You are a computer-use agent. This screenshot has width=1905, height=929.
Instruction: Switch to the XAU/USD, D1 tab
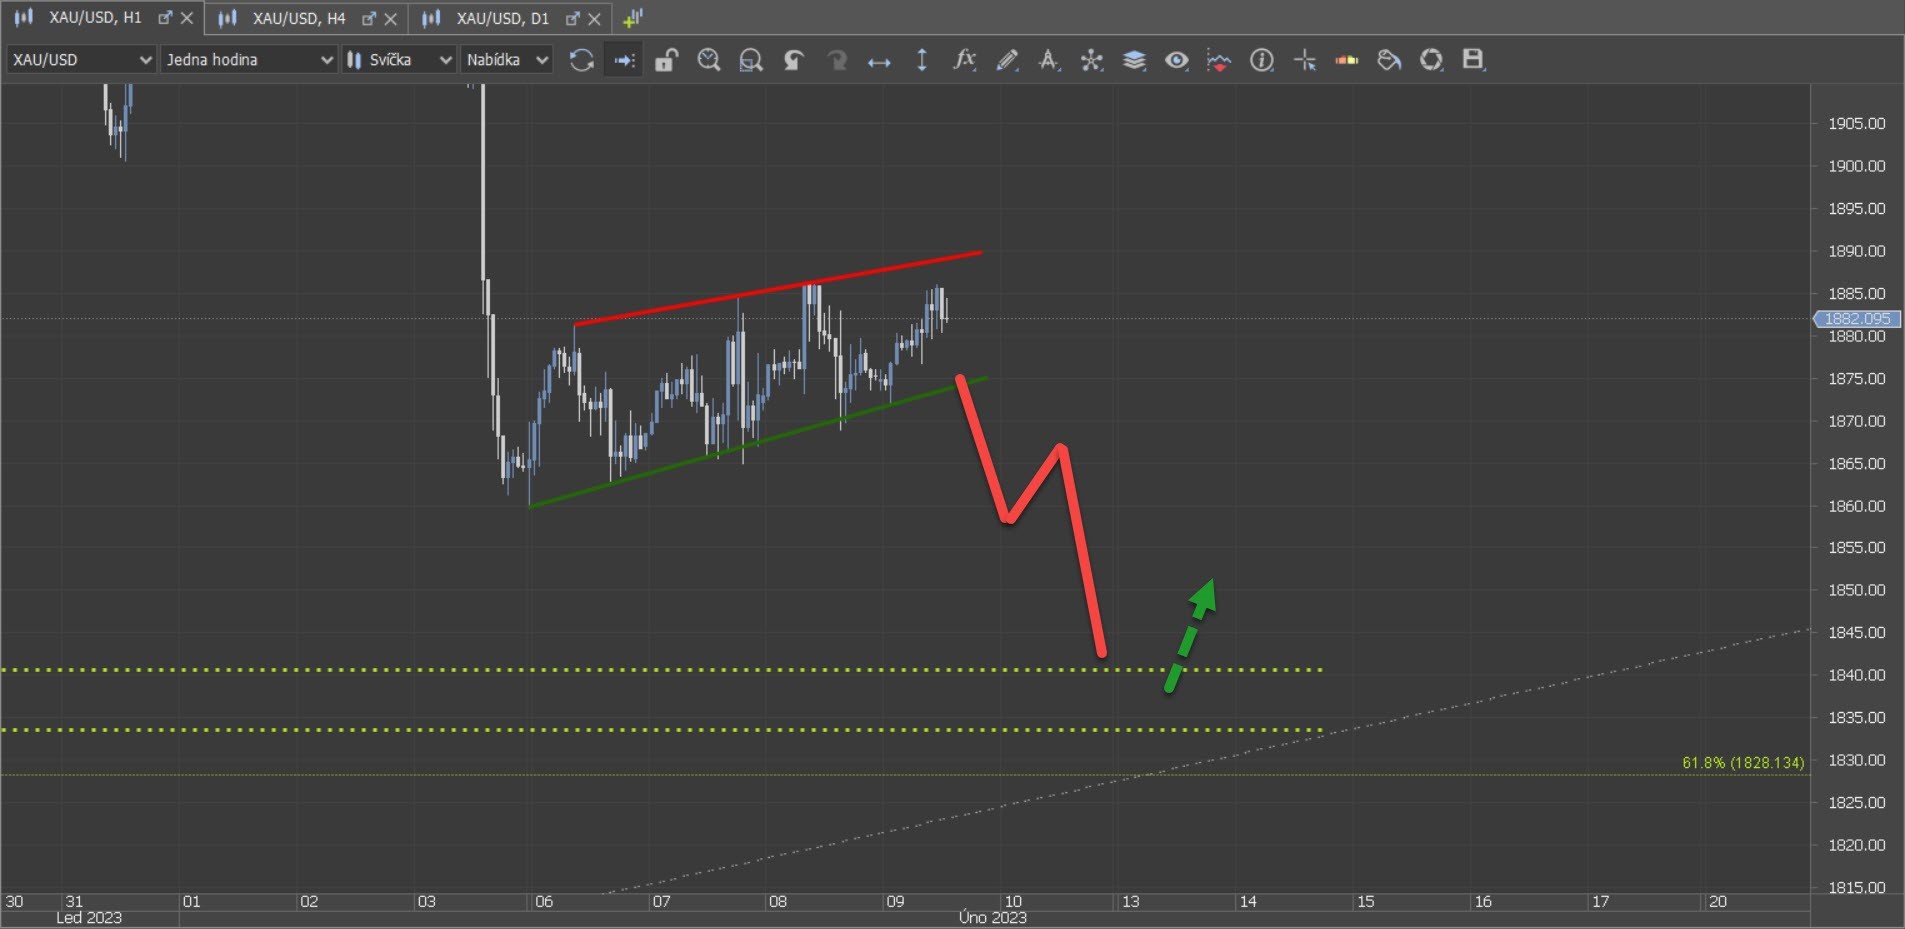503,18
